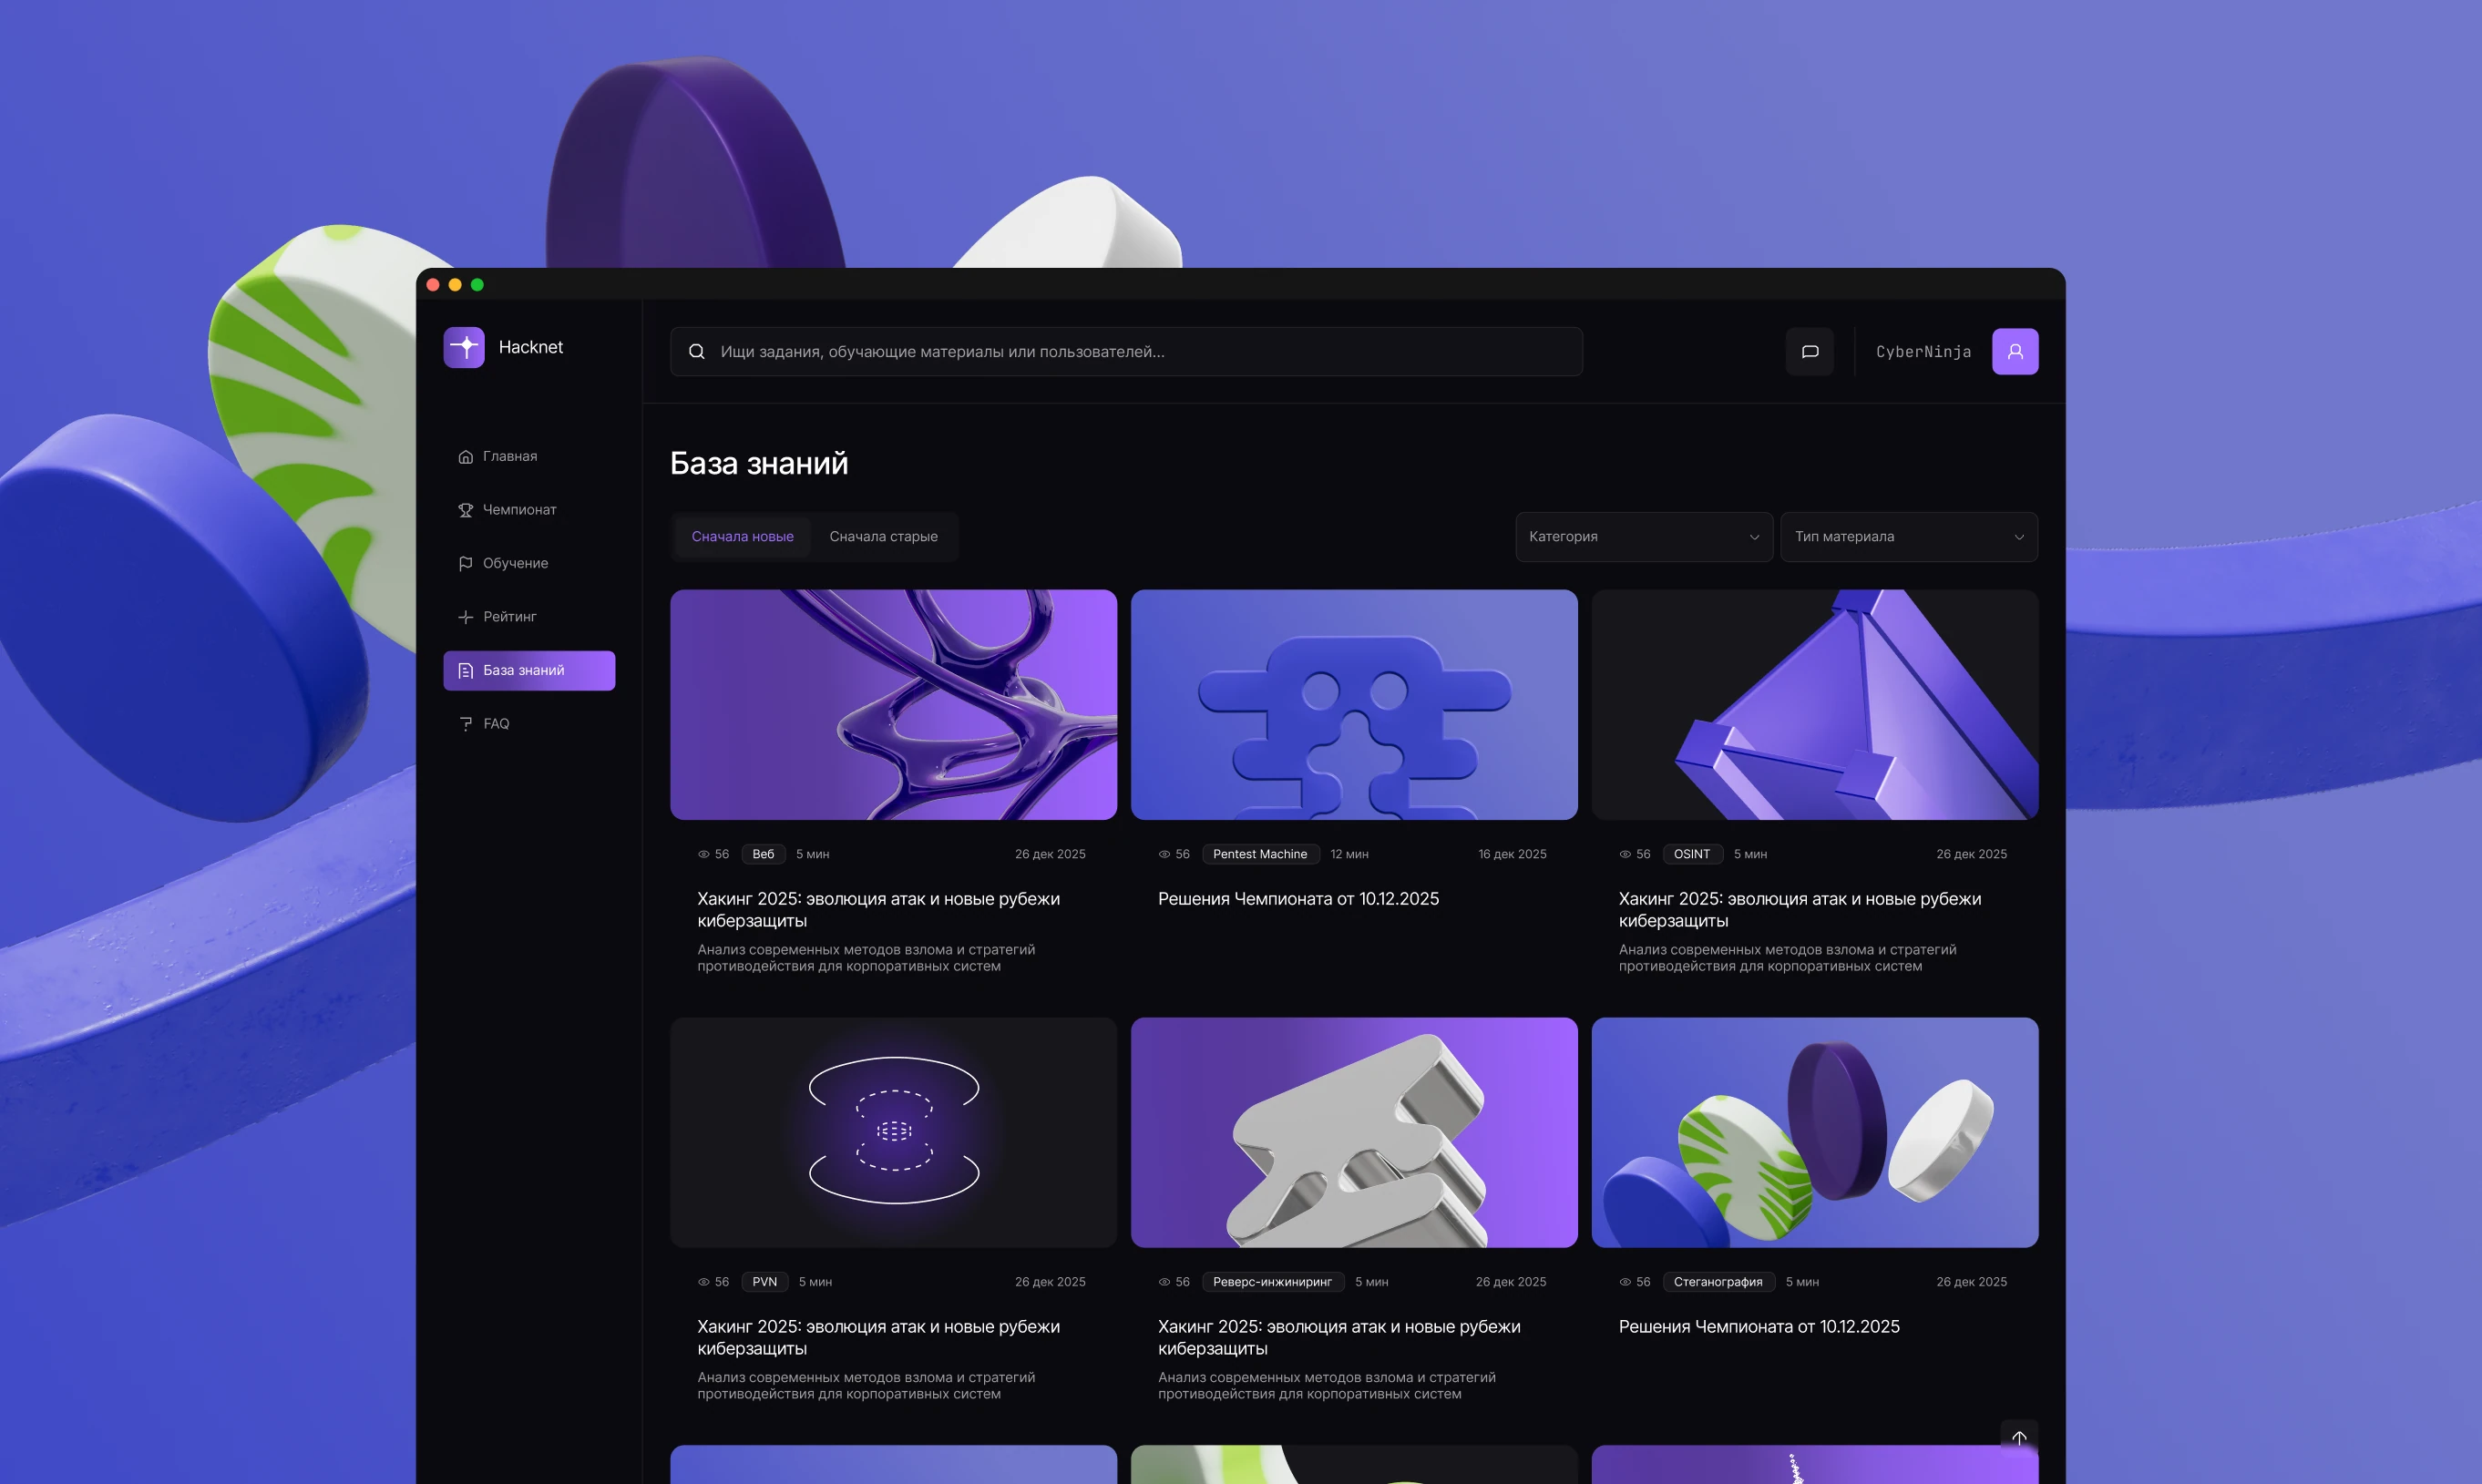
Task: Click the views eye icon on the Pentest Machine card
Action: pos(1164,854)
